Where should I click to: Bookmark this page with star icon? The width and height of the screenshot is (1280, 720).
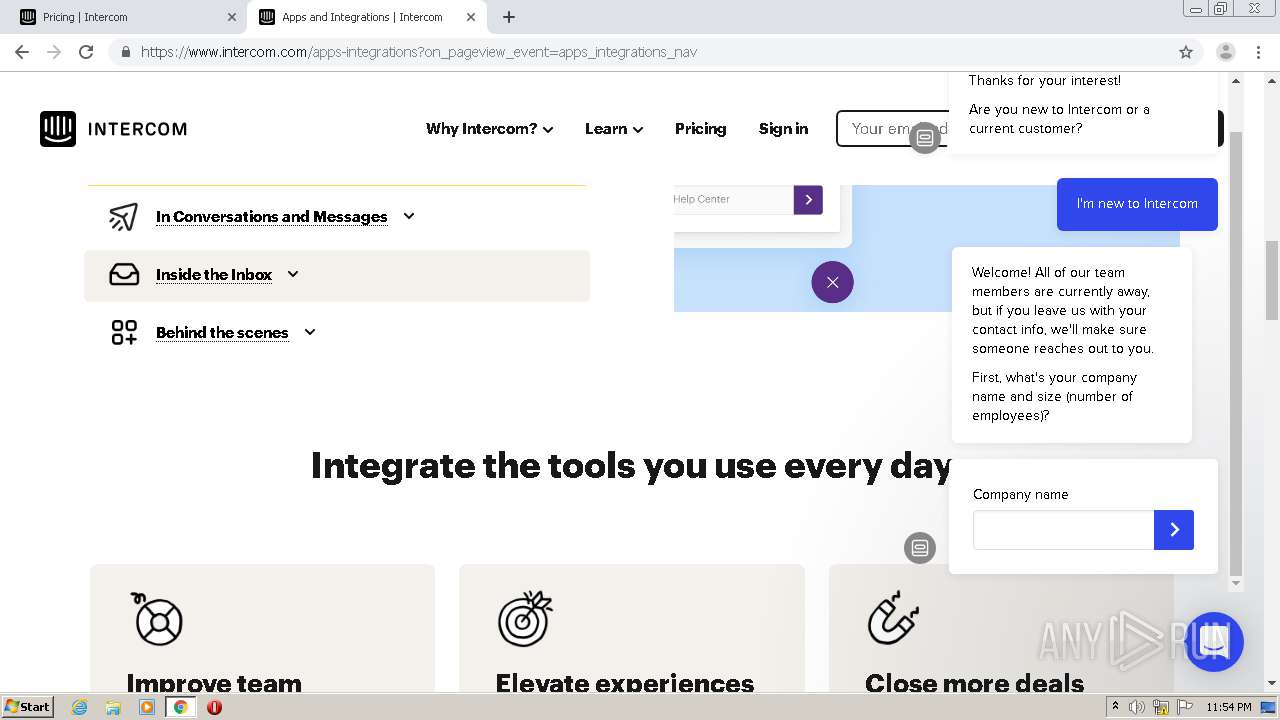1186,52
